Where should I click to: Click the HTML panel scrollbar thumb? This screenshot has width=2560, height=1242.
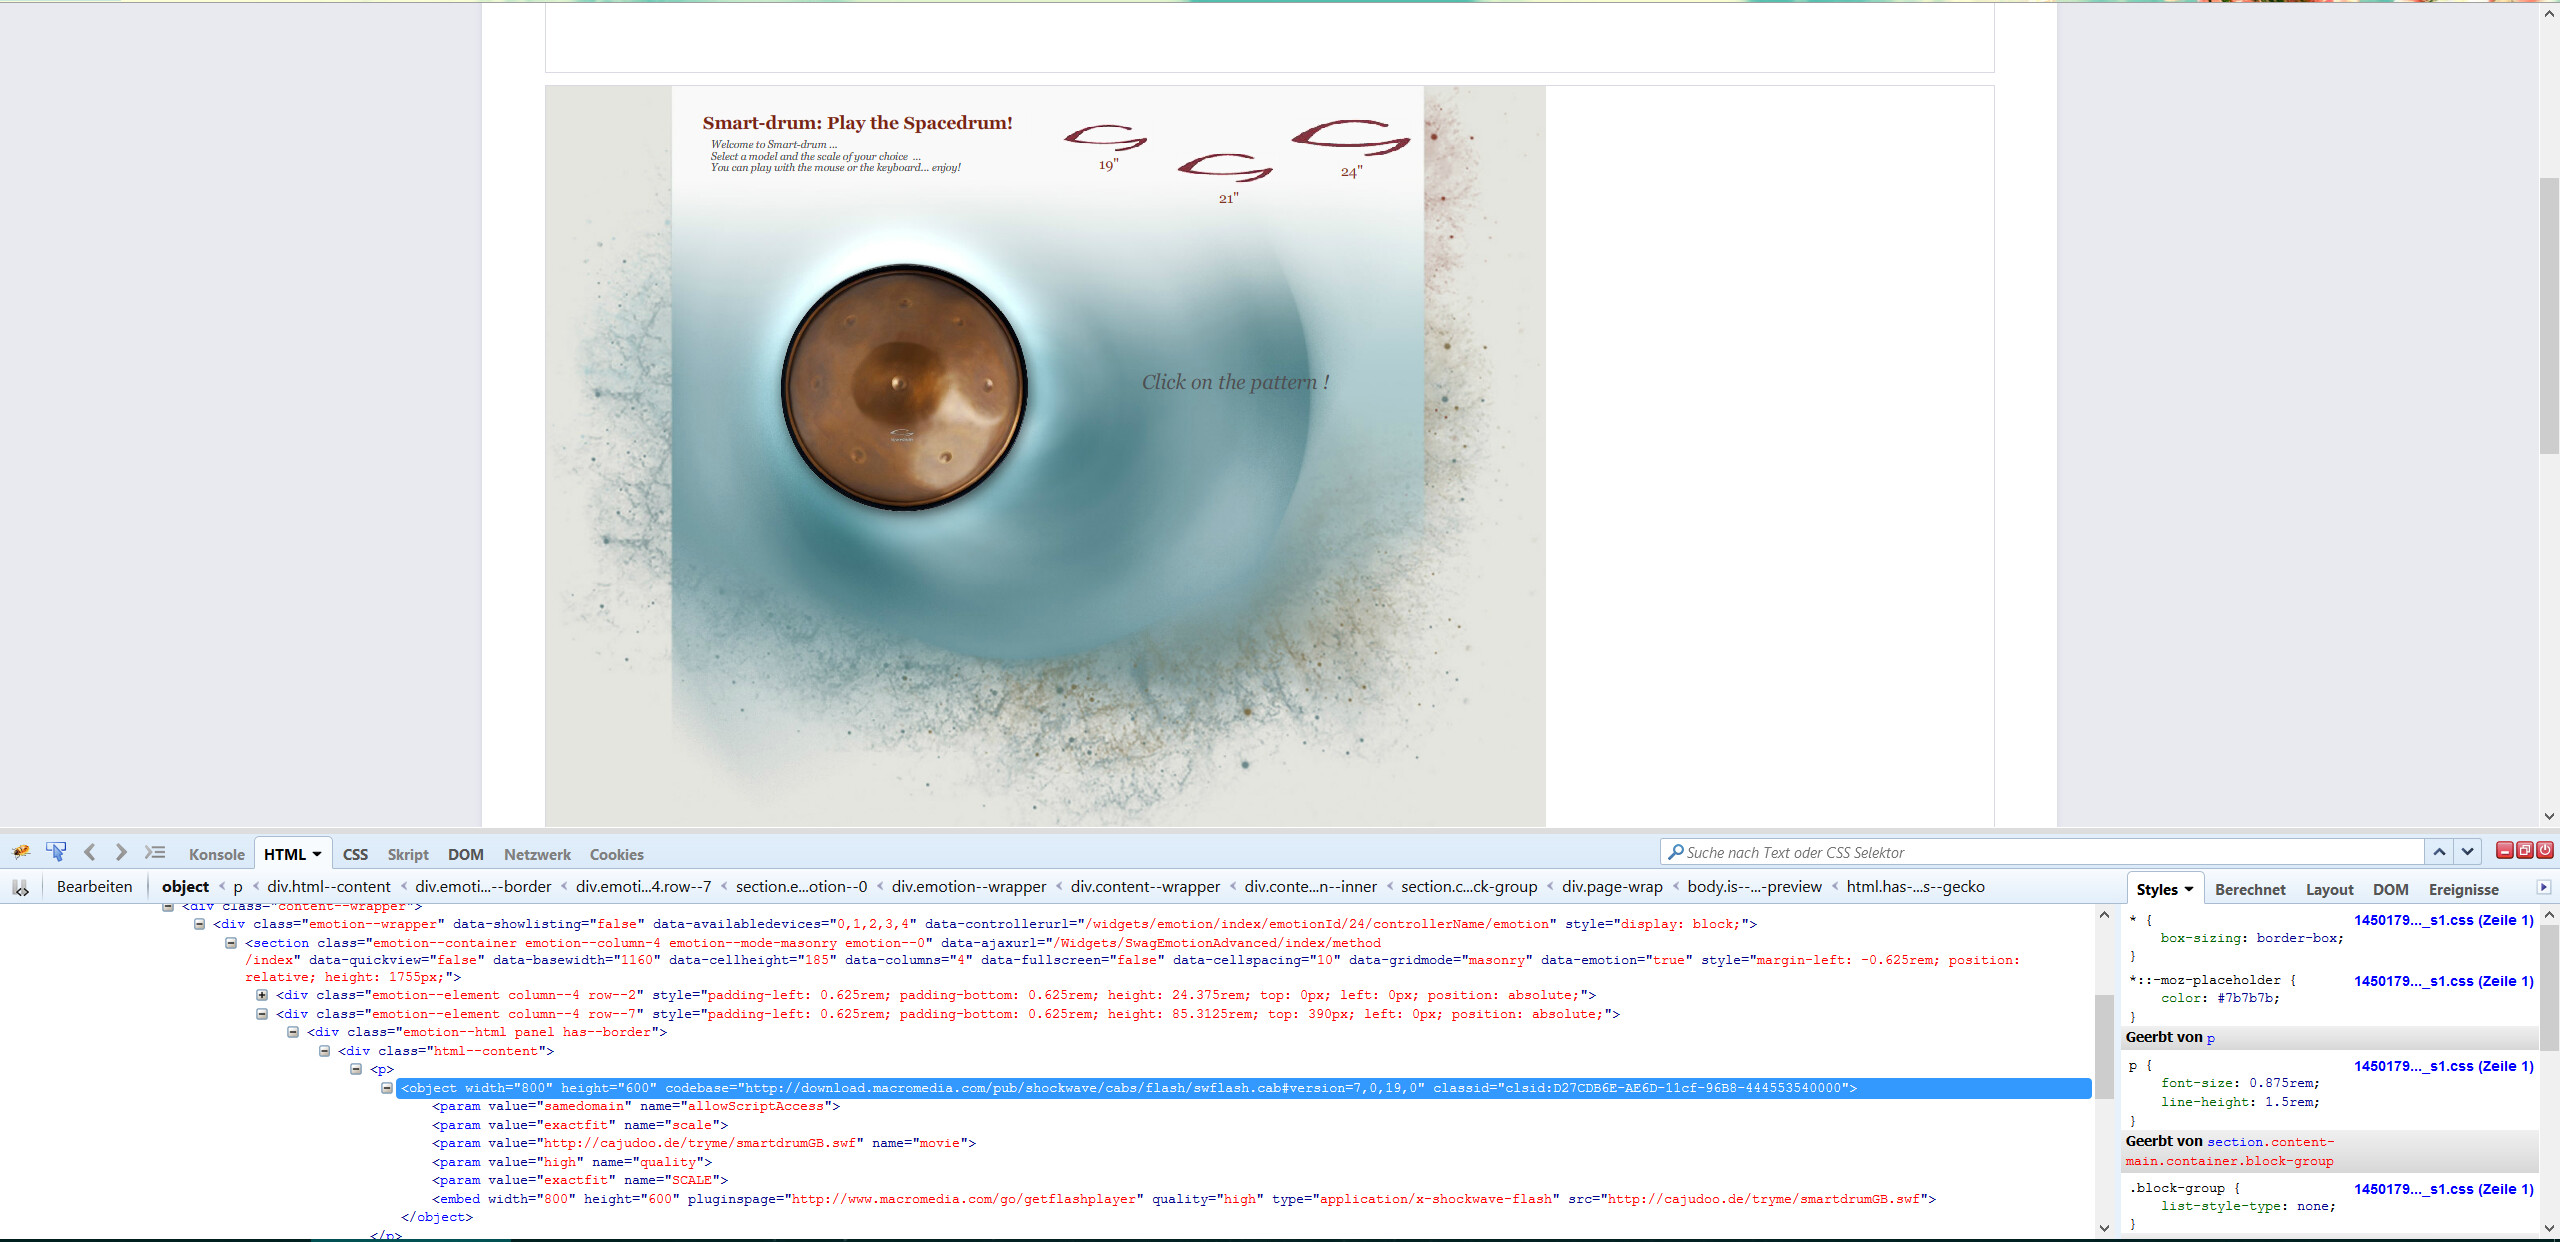(x=2104, y=1046)
